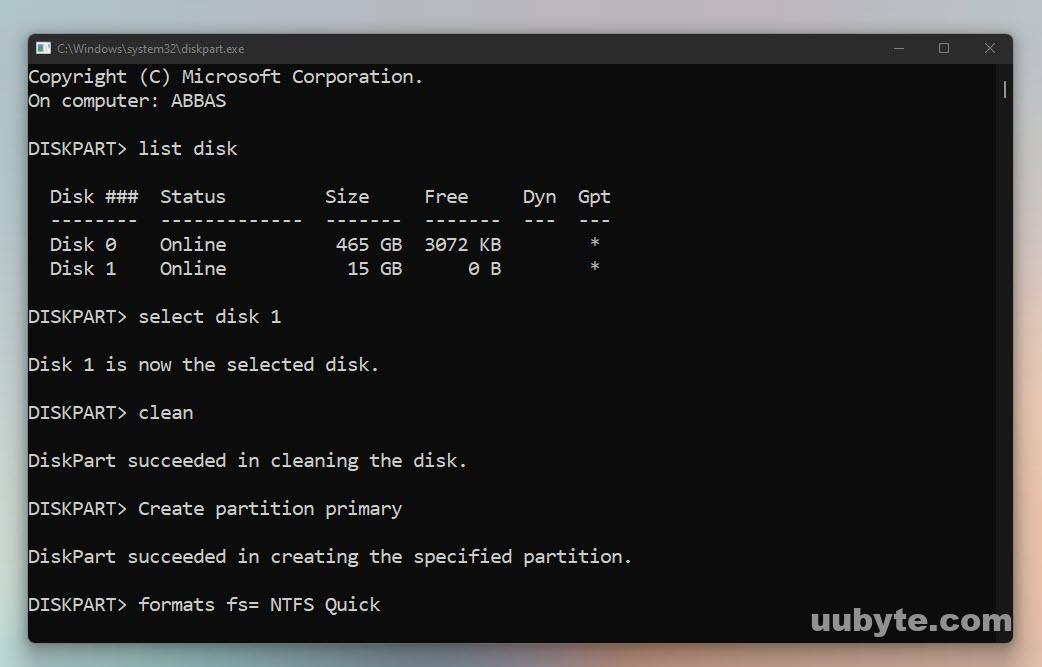This screenshot has height=667, width=1042.
Task: Click the 'list disk' command text
Action: tap(186, 148)
